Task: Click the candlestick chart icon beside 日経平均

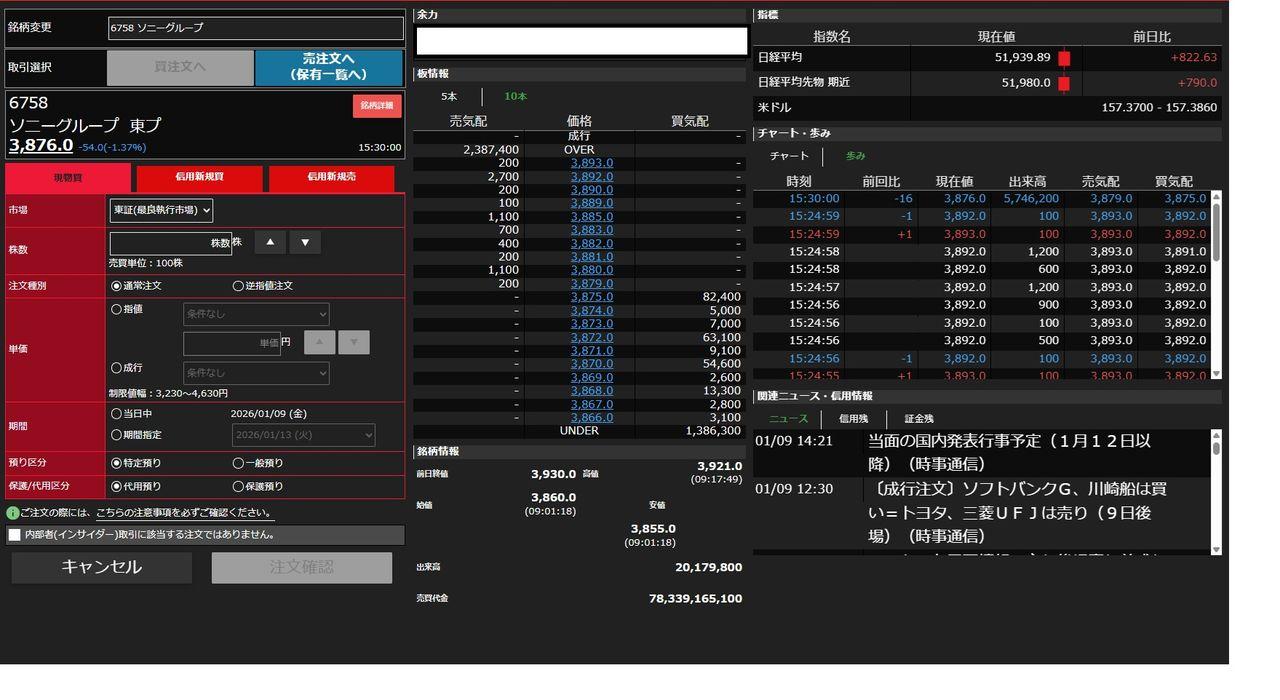Action: click(x=1064, y=58)
